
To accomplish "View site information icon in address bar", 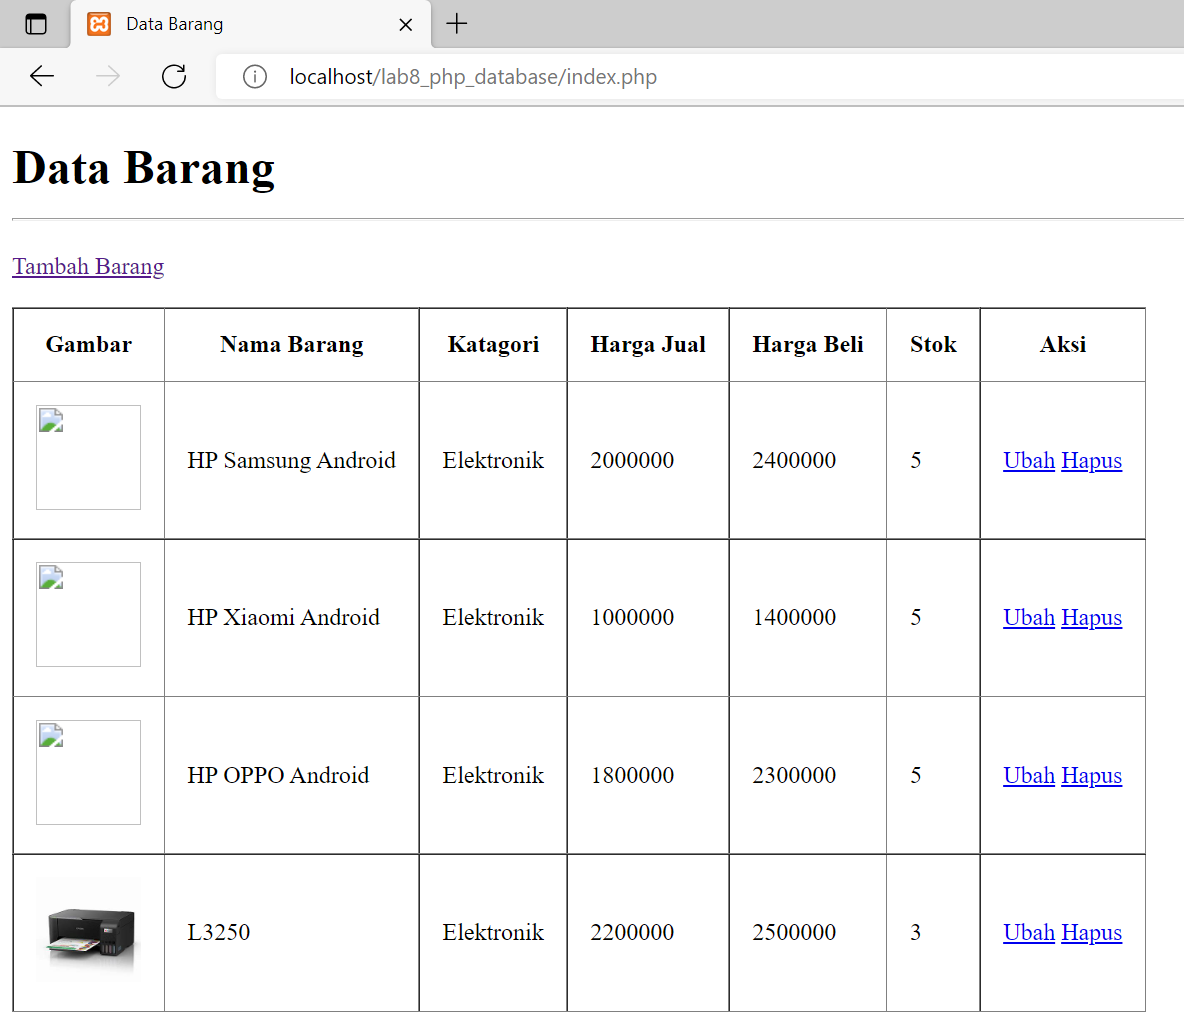I will coord(254,76).
